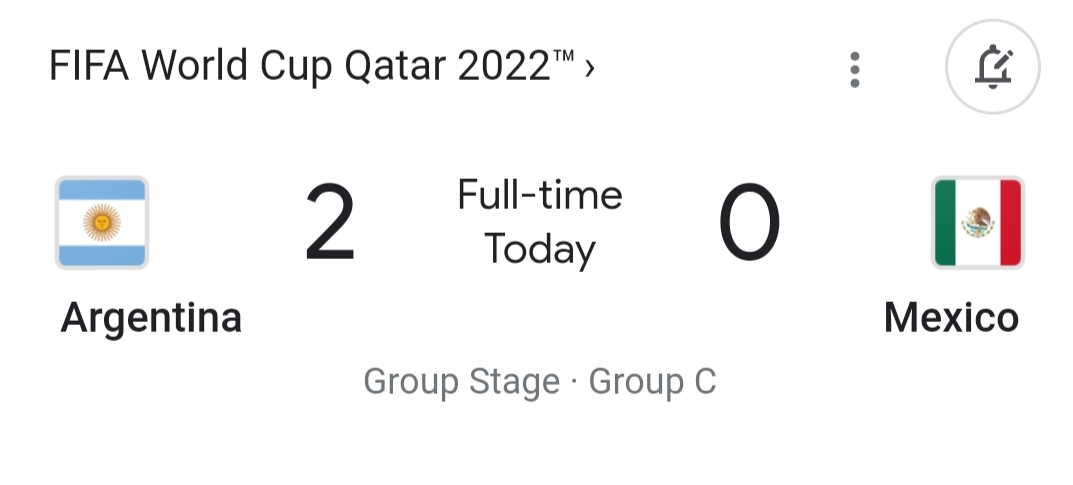
Task: Select the Argentina flag icon
Action: click(102, 222)
